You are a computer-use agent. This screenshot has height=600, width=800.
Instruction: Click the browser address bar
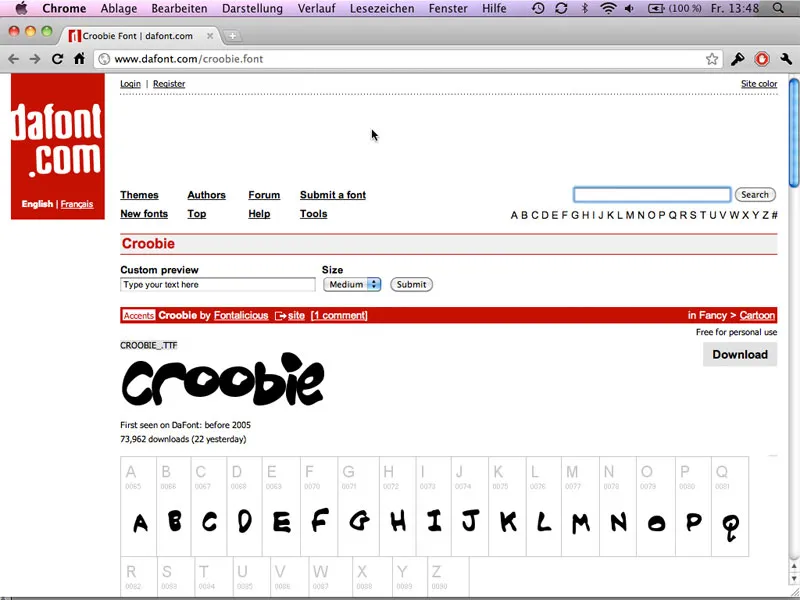click(x=408, y=59)
